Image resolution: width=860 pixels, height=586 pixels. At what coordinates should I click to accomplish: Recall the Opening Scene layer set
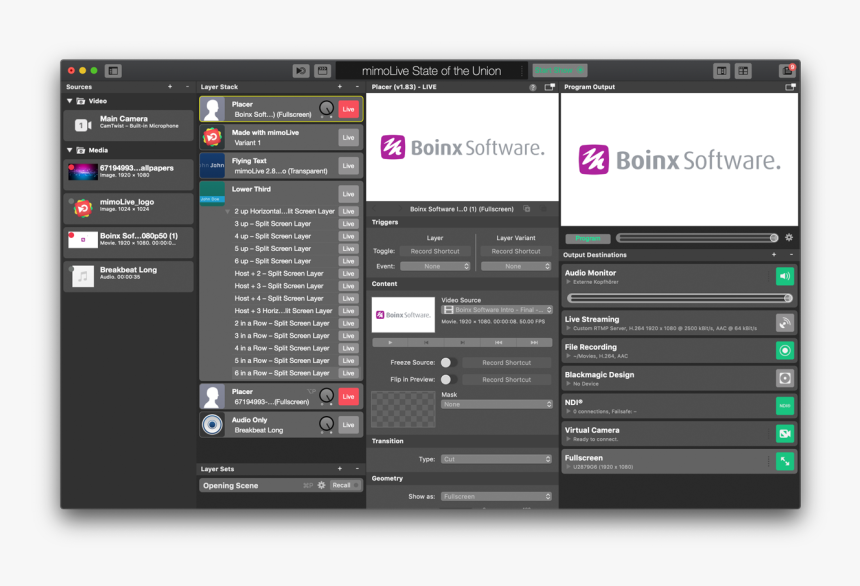[x=345, y=486]
